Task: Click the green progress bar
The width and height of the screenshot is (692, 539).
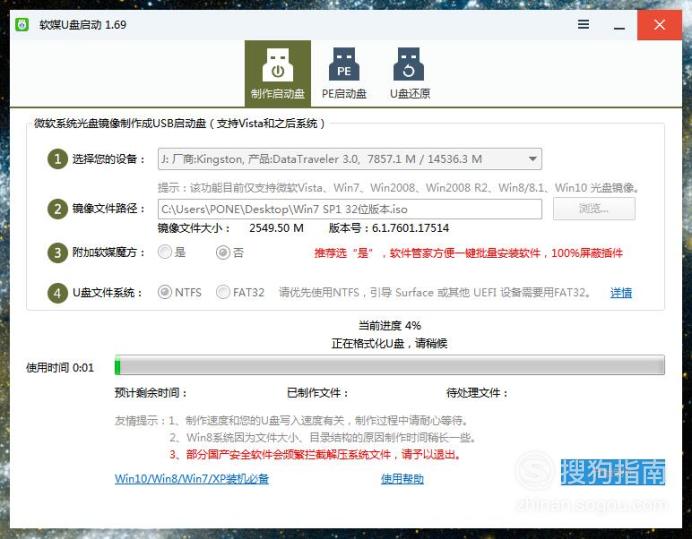Action: (390, 366)
